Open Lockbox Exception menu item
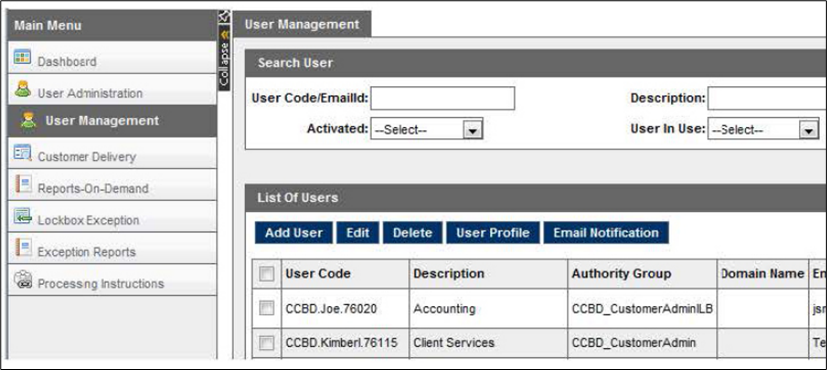Image resolution: width=827 pixels, height=370 pixels. click(112, 216)
